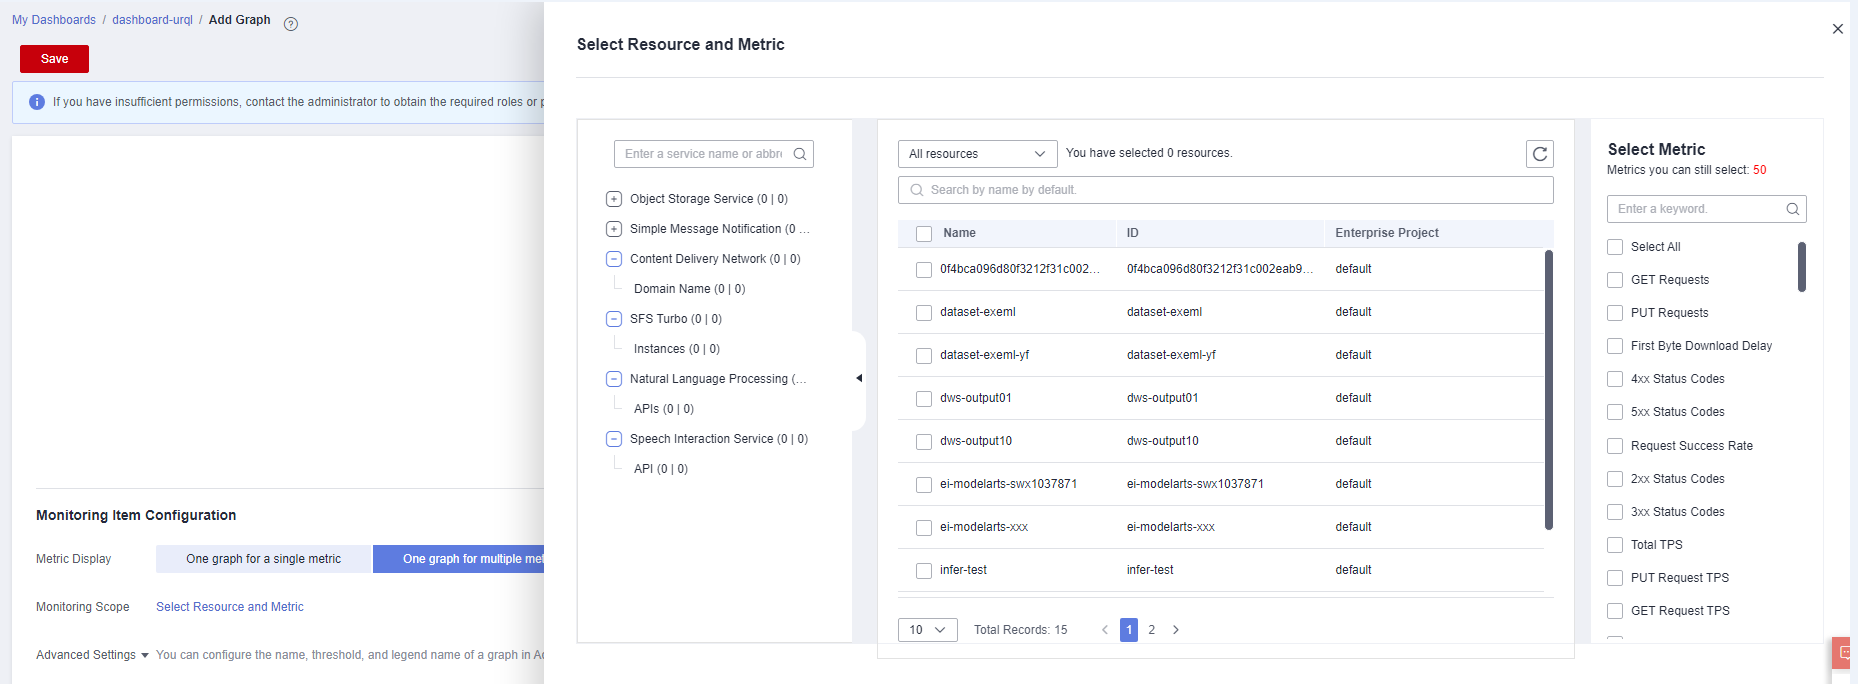Click the metric keyword search icon

coord(1793,209)
